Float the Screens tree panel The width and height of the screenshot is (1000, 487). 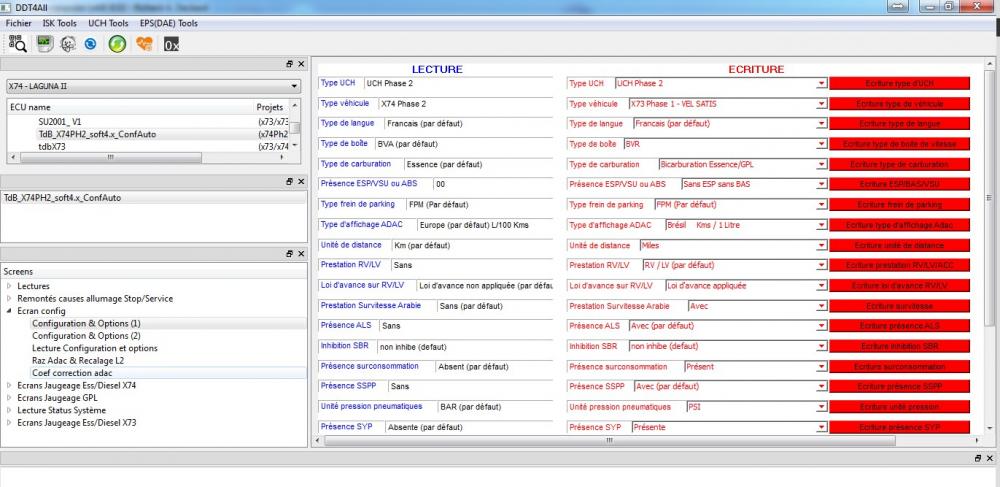pyautogui.click(x=290, y=254)
